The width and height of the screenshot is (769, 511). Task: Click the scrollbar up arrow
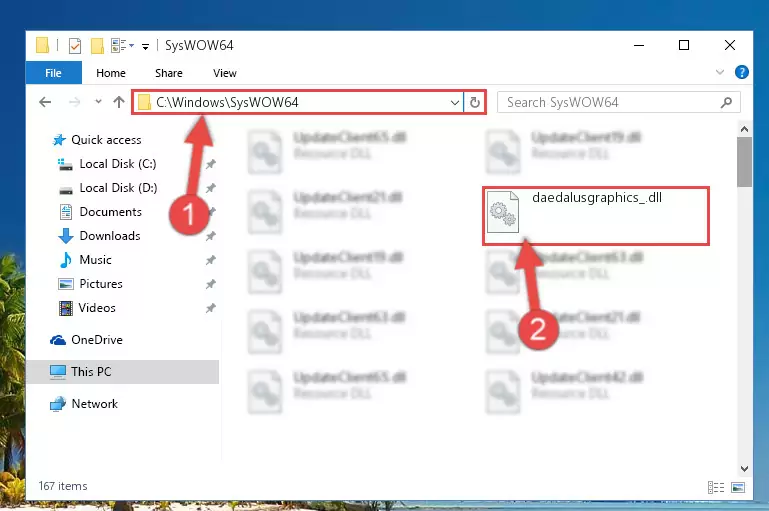click(x=744, y=129)
